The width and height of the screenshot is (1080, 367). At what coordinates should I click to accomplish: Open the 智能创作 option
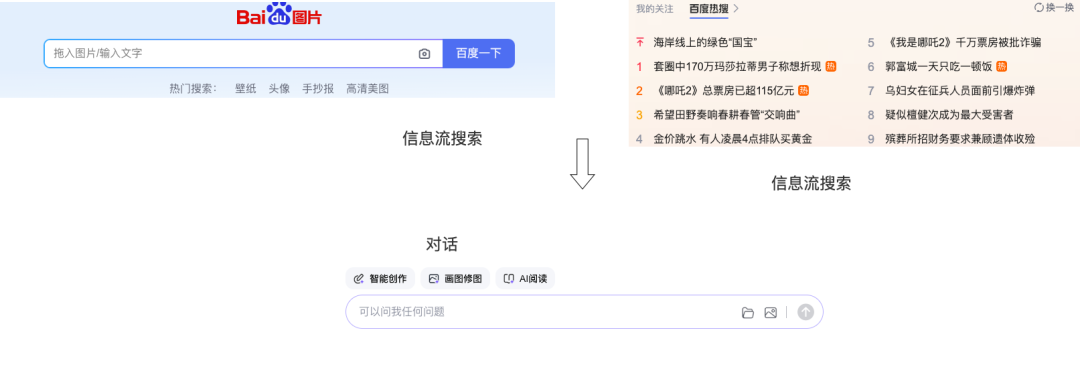(380, 279)
